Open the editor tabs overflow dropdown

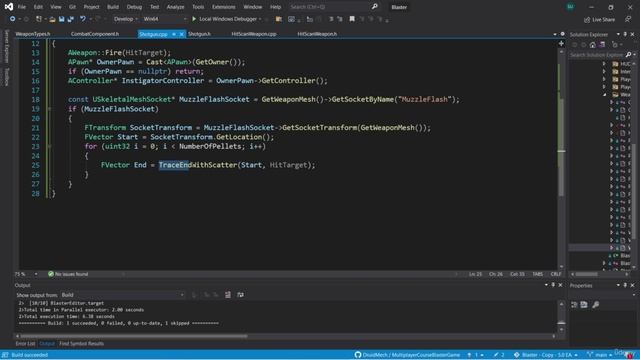tap(555, 34)
